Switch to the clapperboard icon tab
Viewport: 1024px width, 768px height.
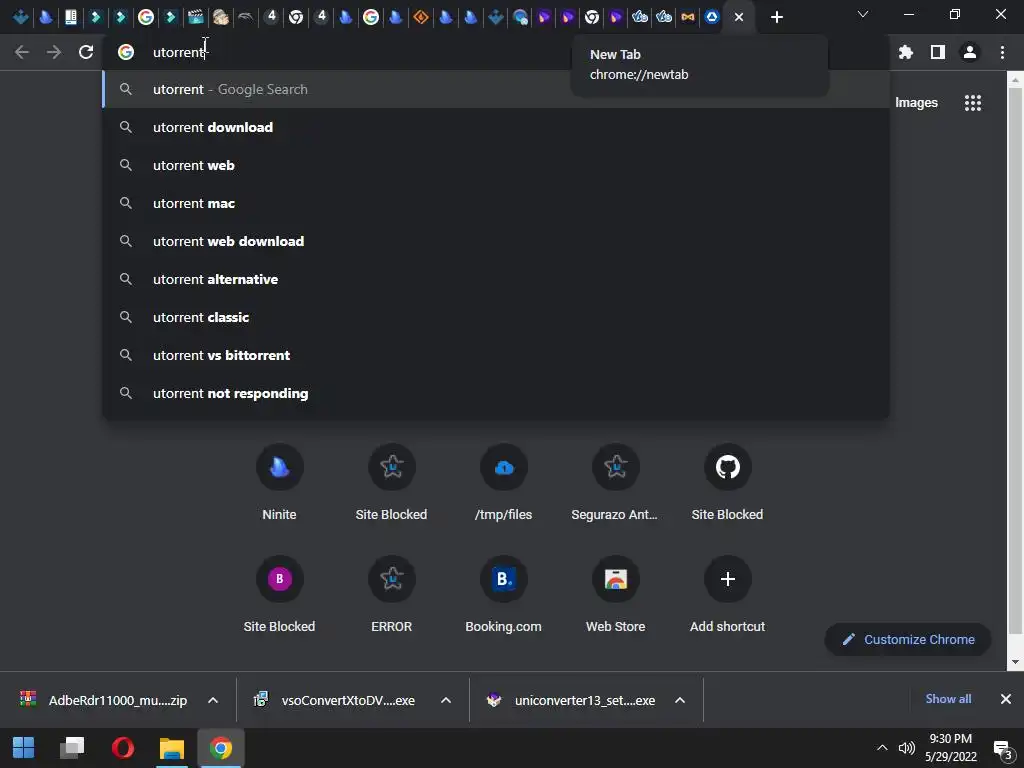[195, 17]
